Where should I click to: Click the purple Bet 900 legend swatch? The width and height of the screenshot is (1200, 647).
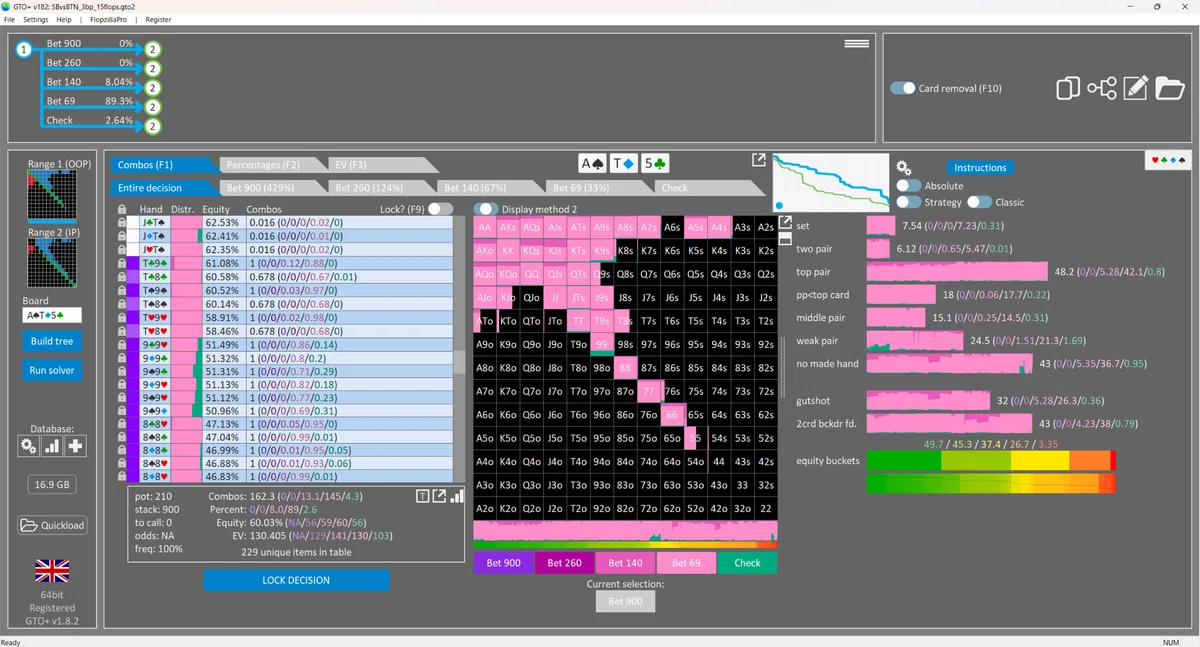504,563
